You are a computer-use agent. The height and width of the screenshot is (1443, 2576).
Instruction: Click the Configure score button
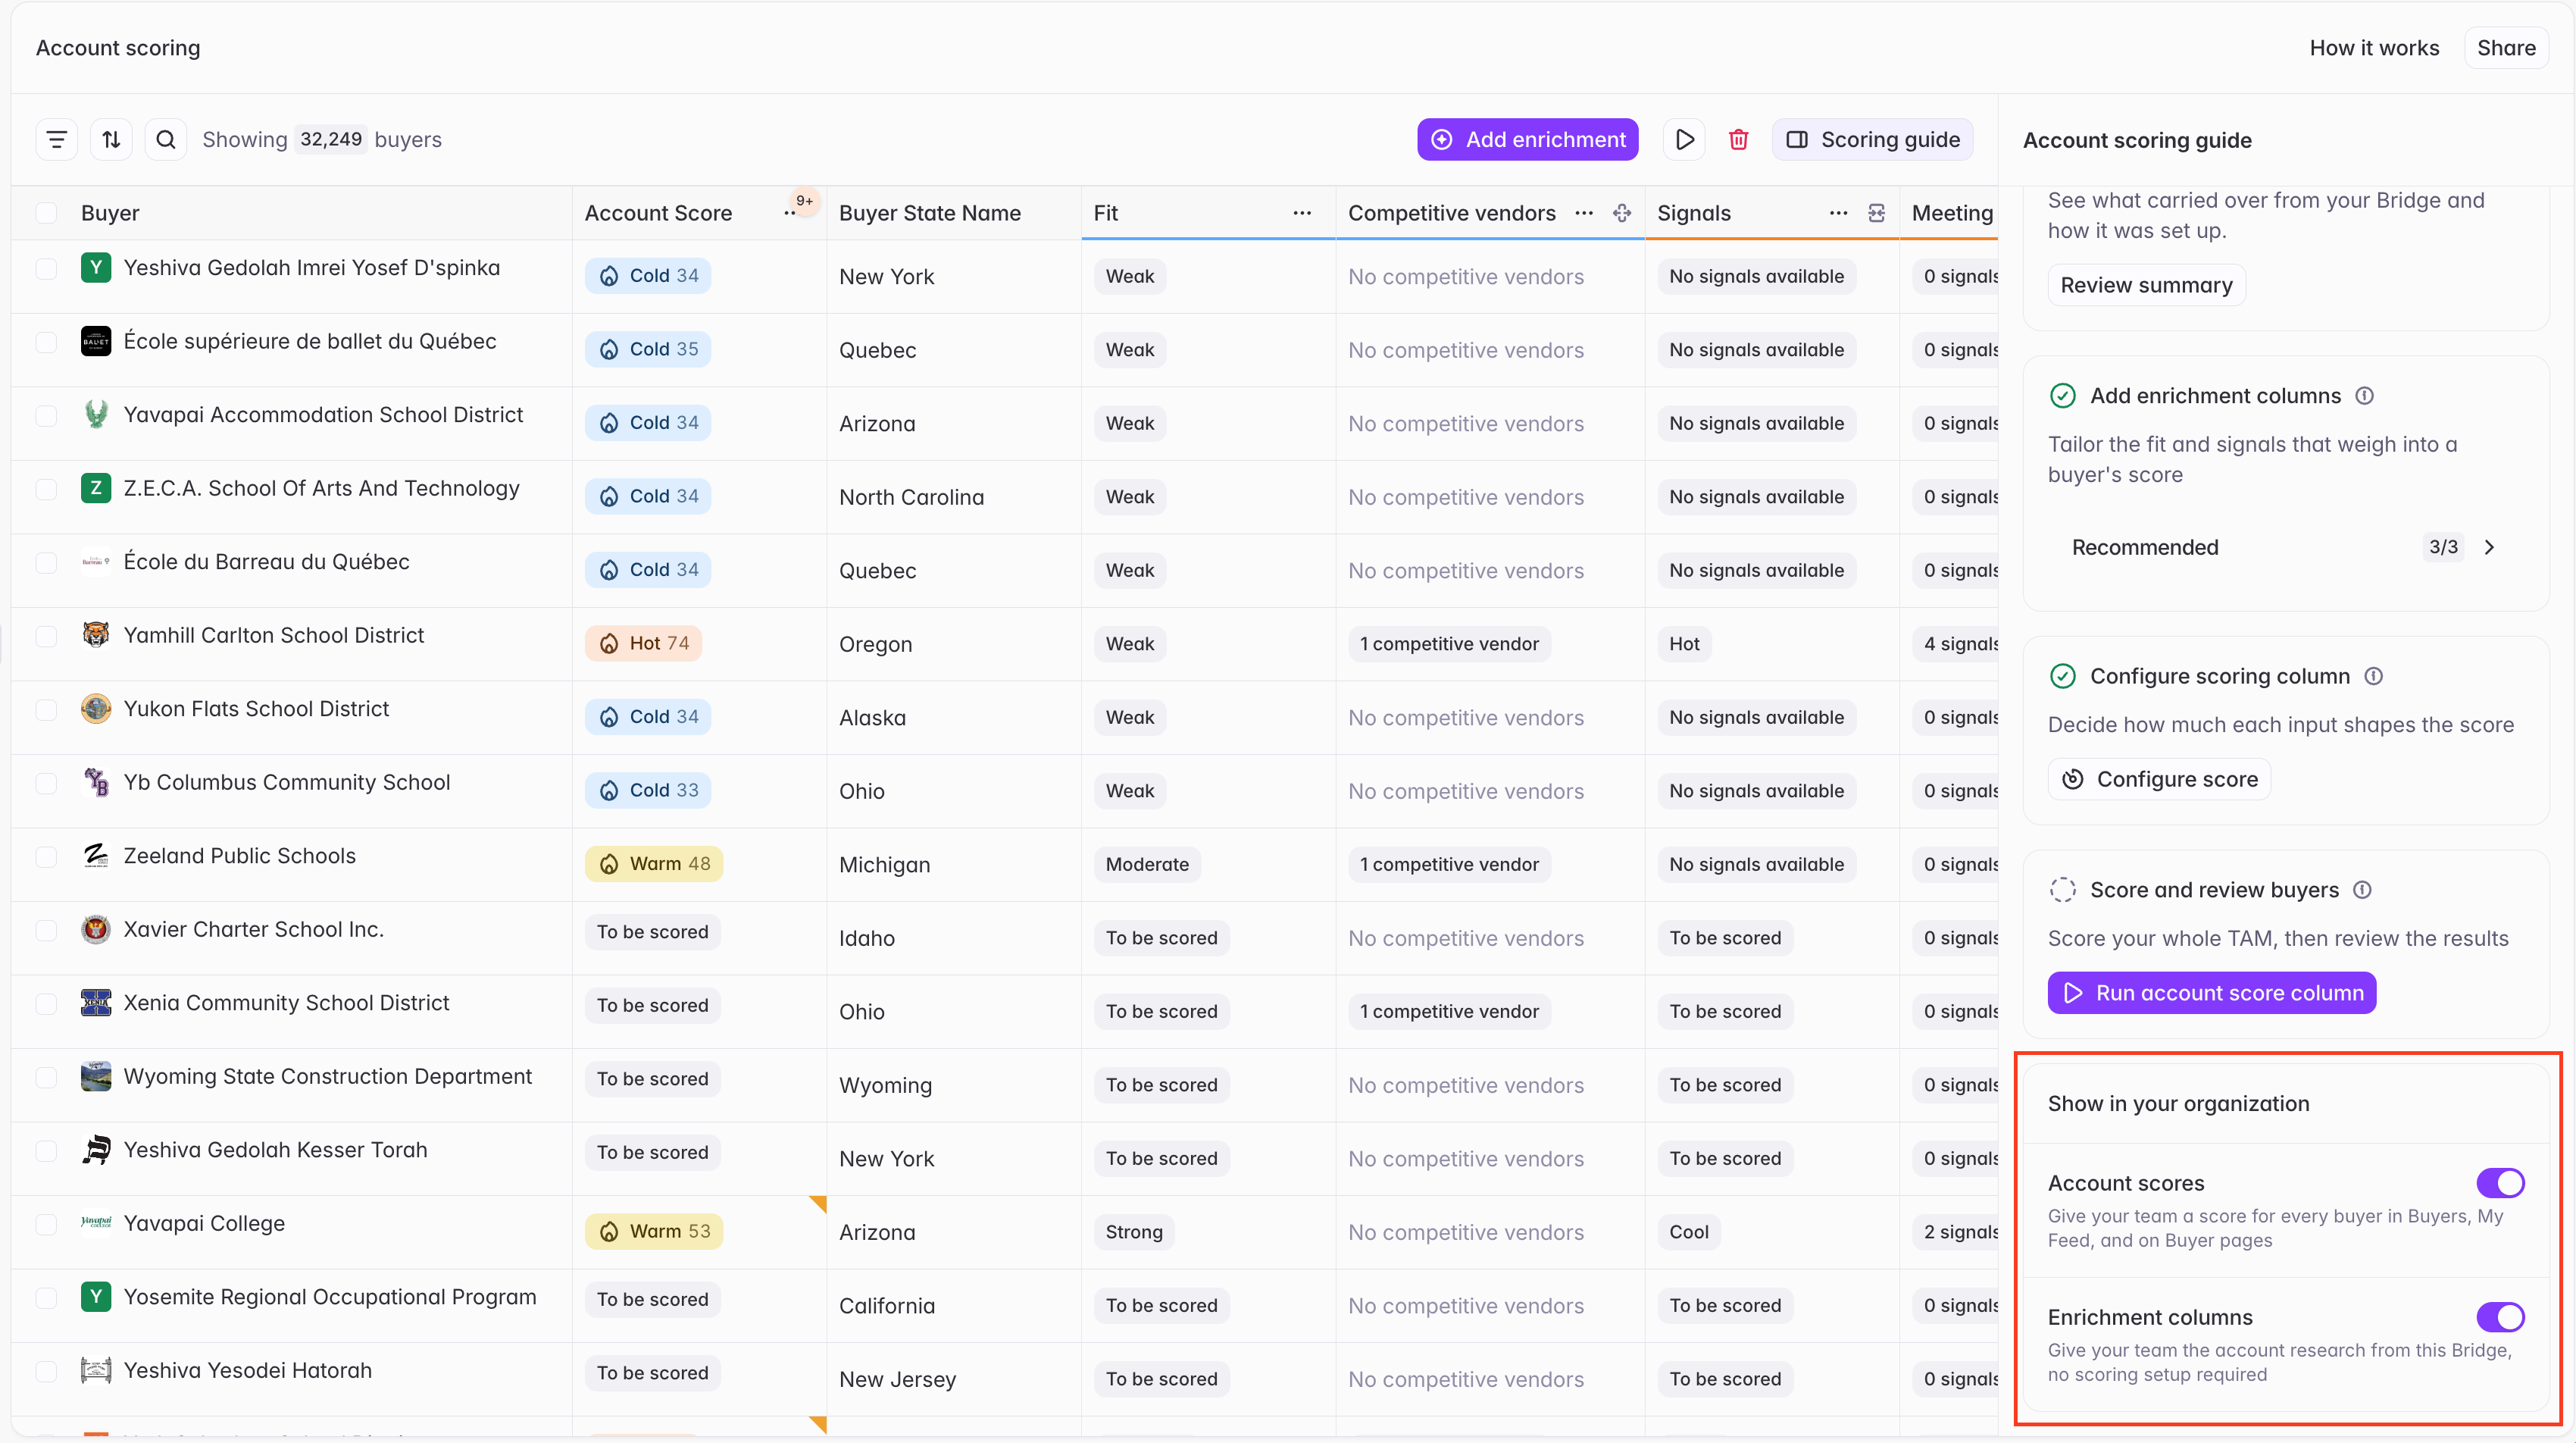pos(2159,779)
